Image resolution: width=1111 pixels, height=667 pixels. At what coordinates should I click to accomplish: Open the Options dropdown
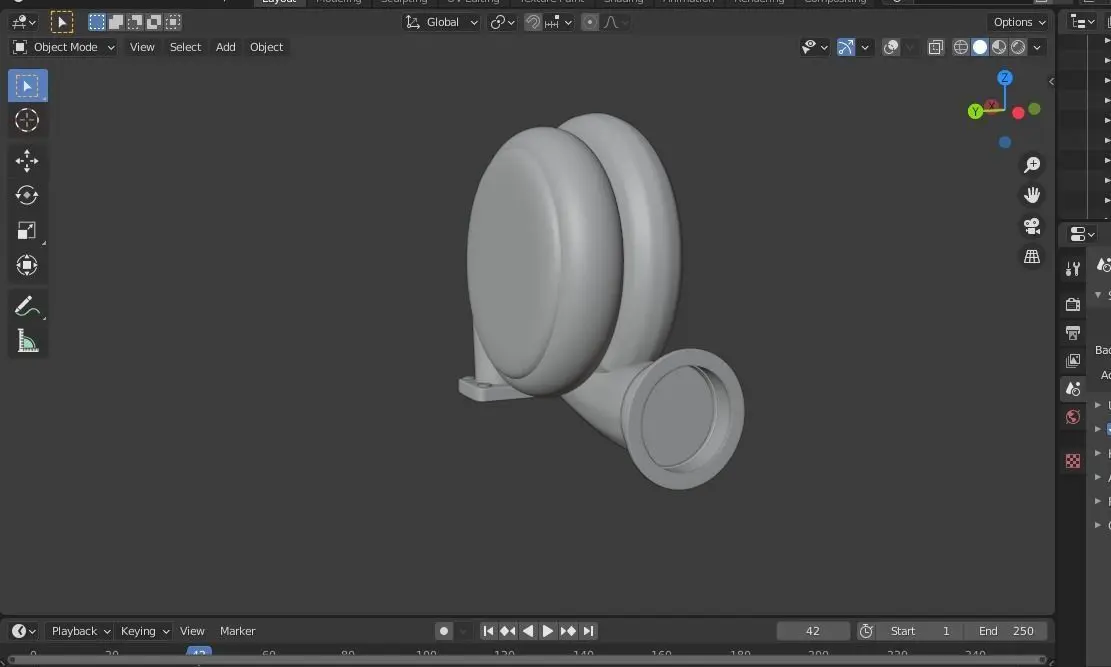point(1019,23)
